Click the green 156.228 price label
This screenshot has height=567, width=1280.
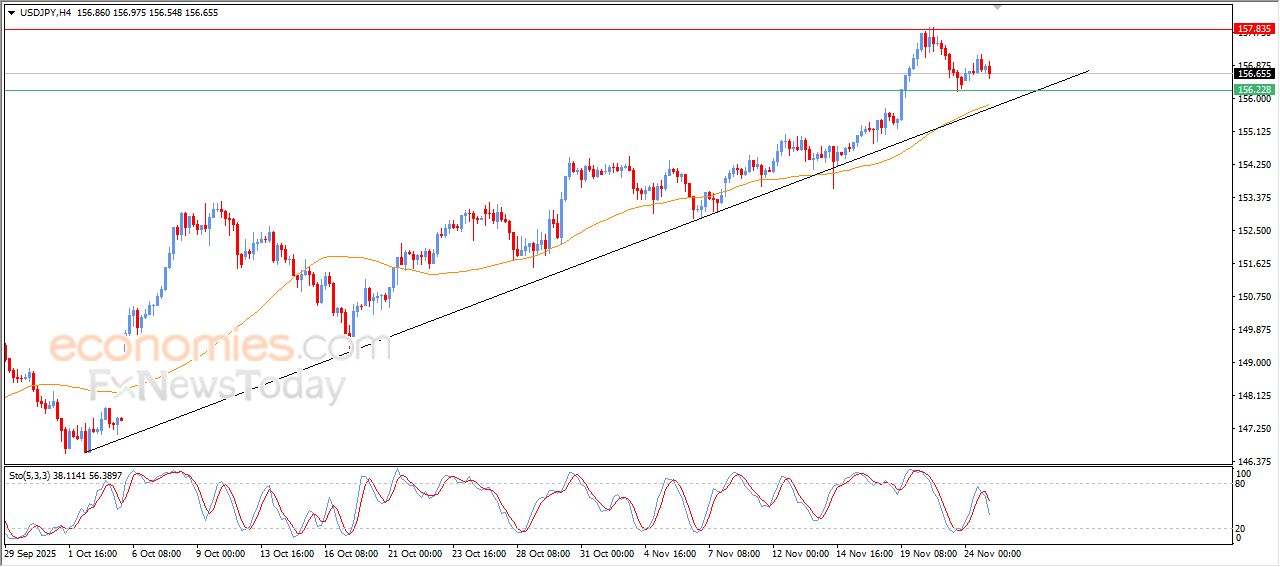pyautogui.click(x=1254, y=90)
